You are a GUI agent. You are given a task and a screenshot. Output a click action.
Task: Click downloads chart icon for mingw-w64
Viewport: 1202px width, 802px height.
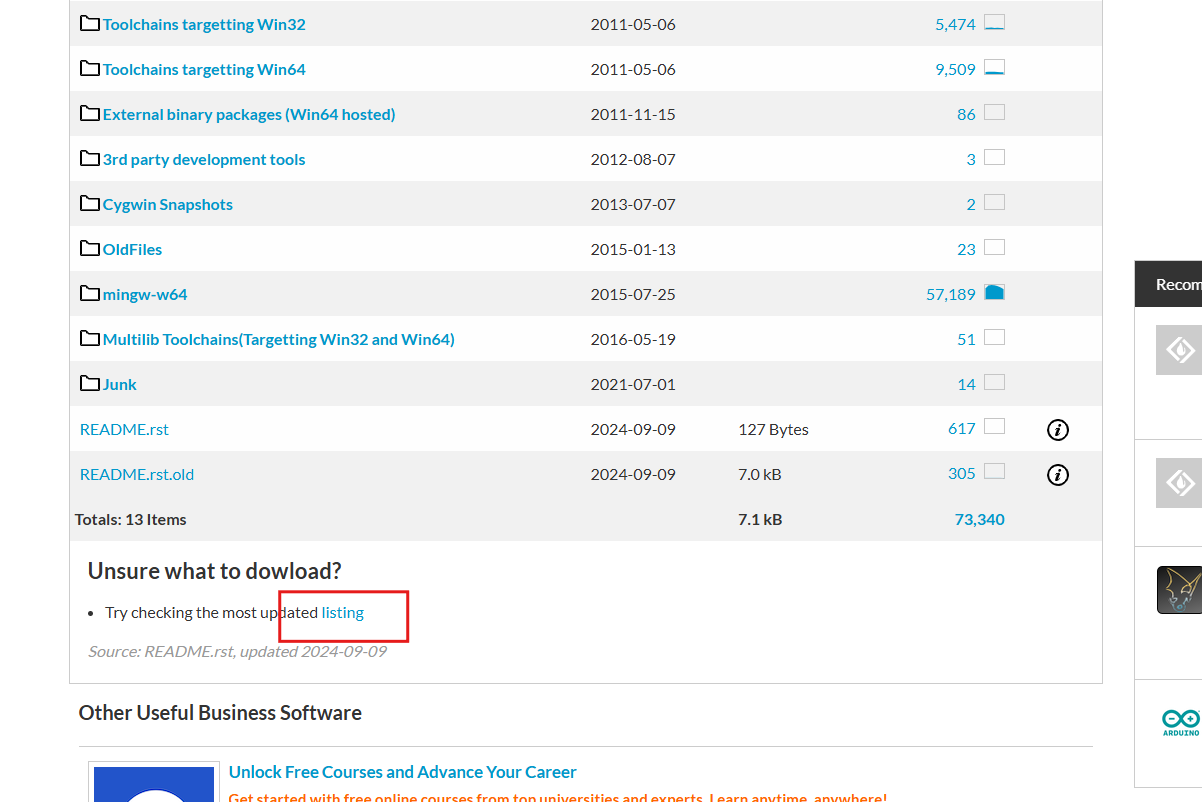pyautogui.click(x=994, y=292)
